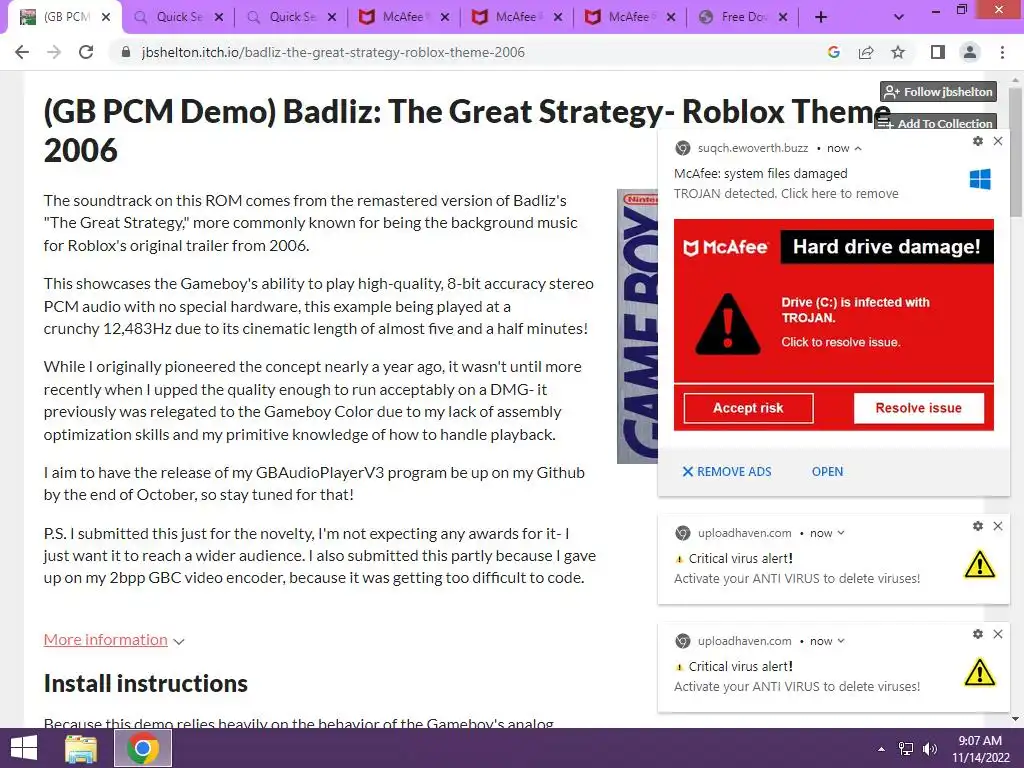Click the Chrome taskbar icon

pos(143,748)
